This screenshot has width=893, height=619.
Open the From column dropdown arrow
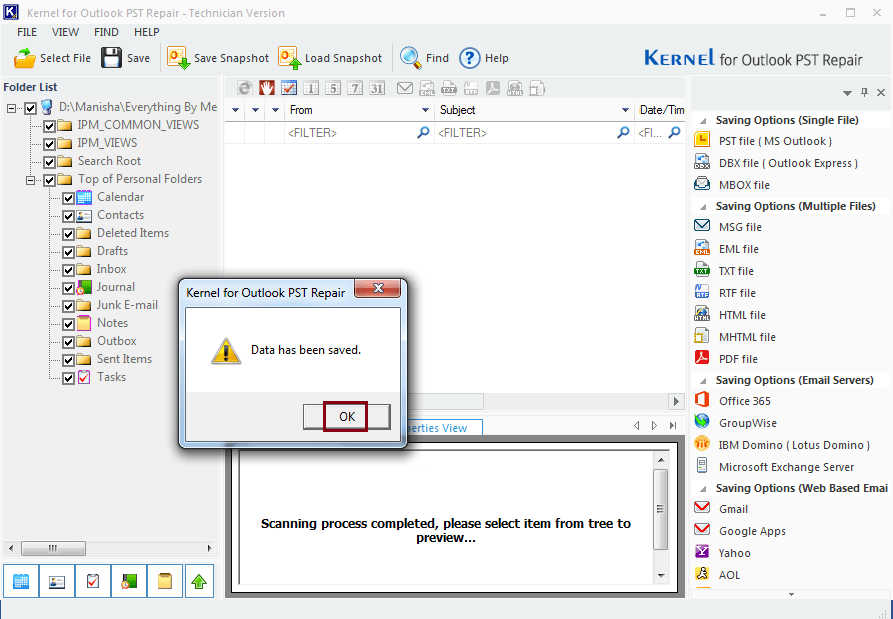(x=425, y=110)
